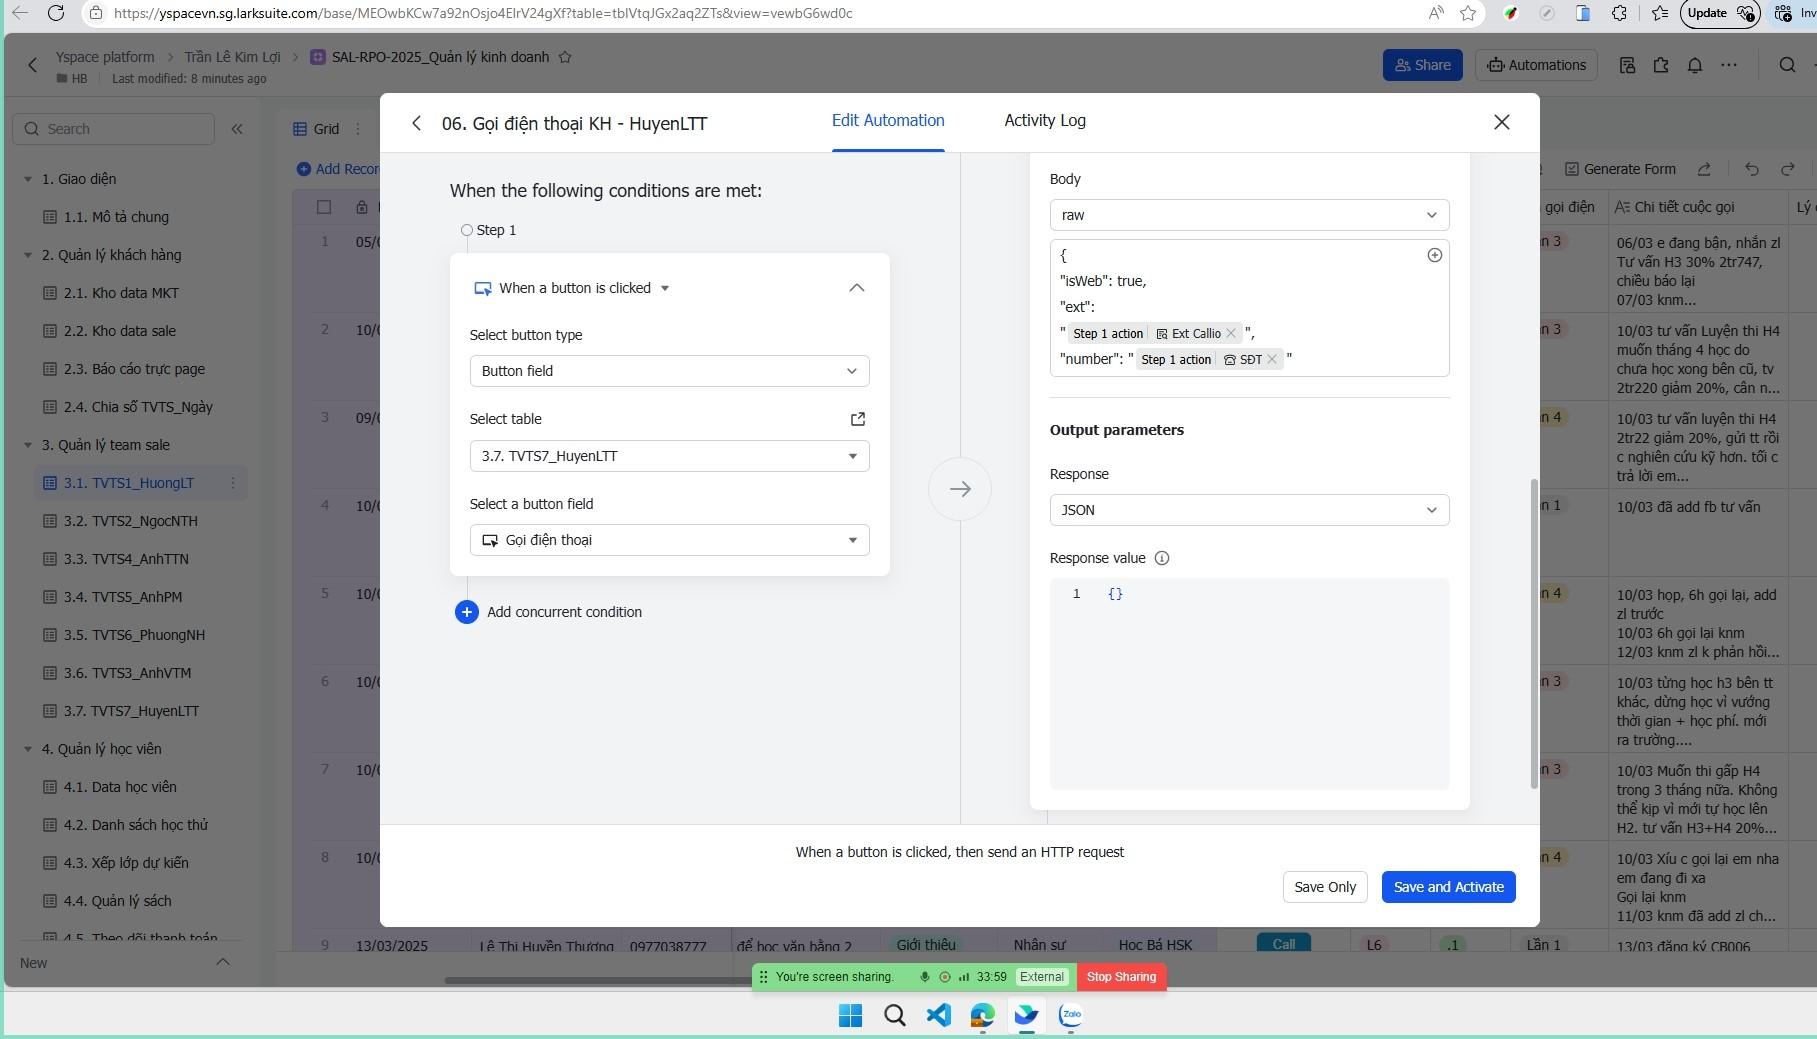
Task: Select the Step 1 radio marker
Action: (x=466, y=230)
